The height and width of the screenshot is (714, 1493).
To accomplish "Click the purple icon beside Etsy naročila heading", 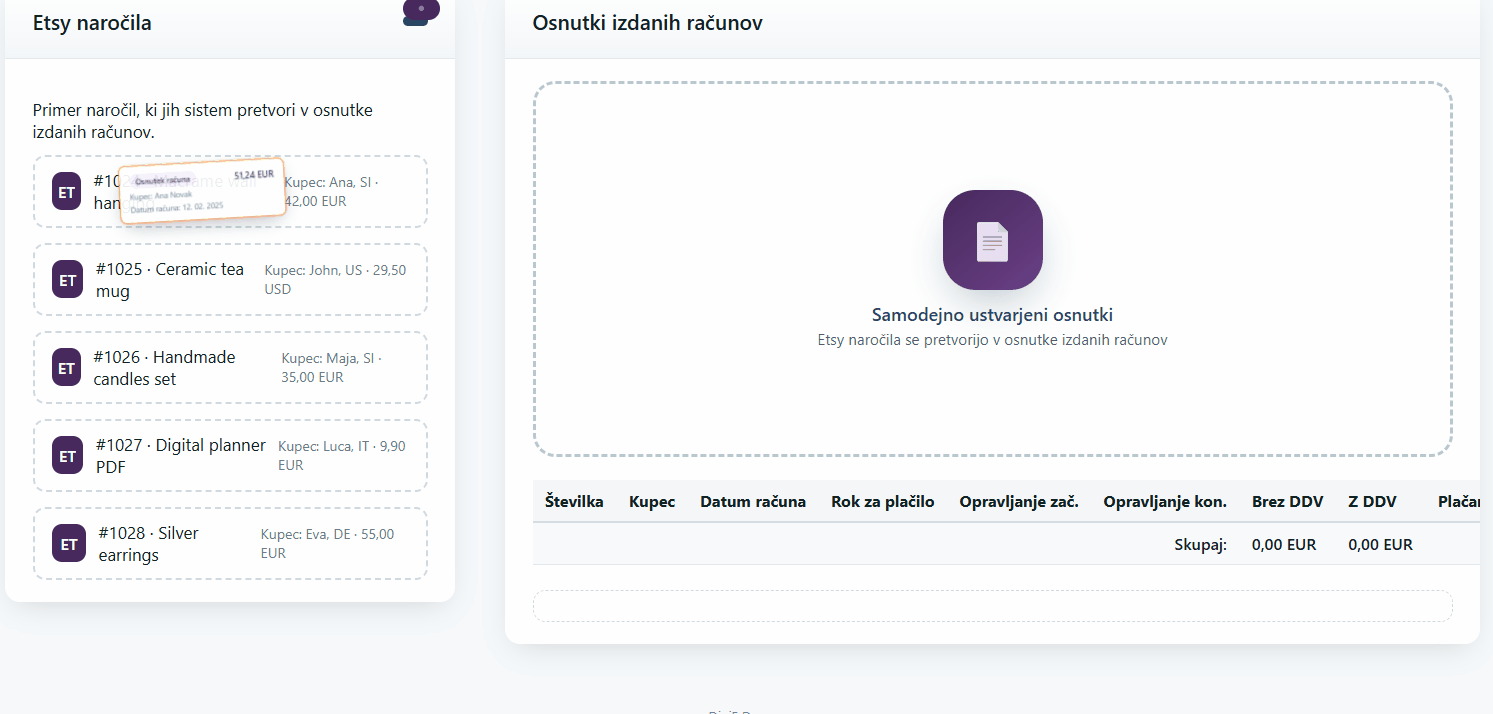I will click(420, 10).
